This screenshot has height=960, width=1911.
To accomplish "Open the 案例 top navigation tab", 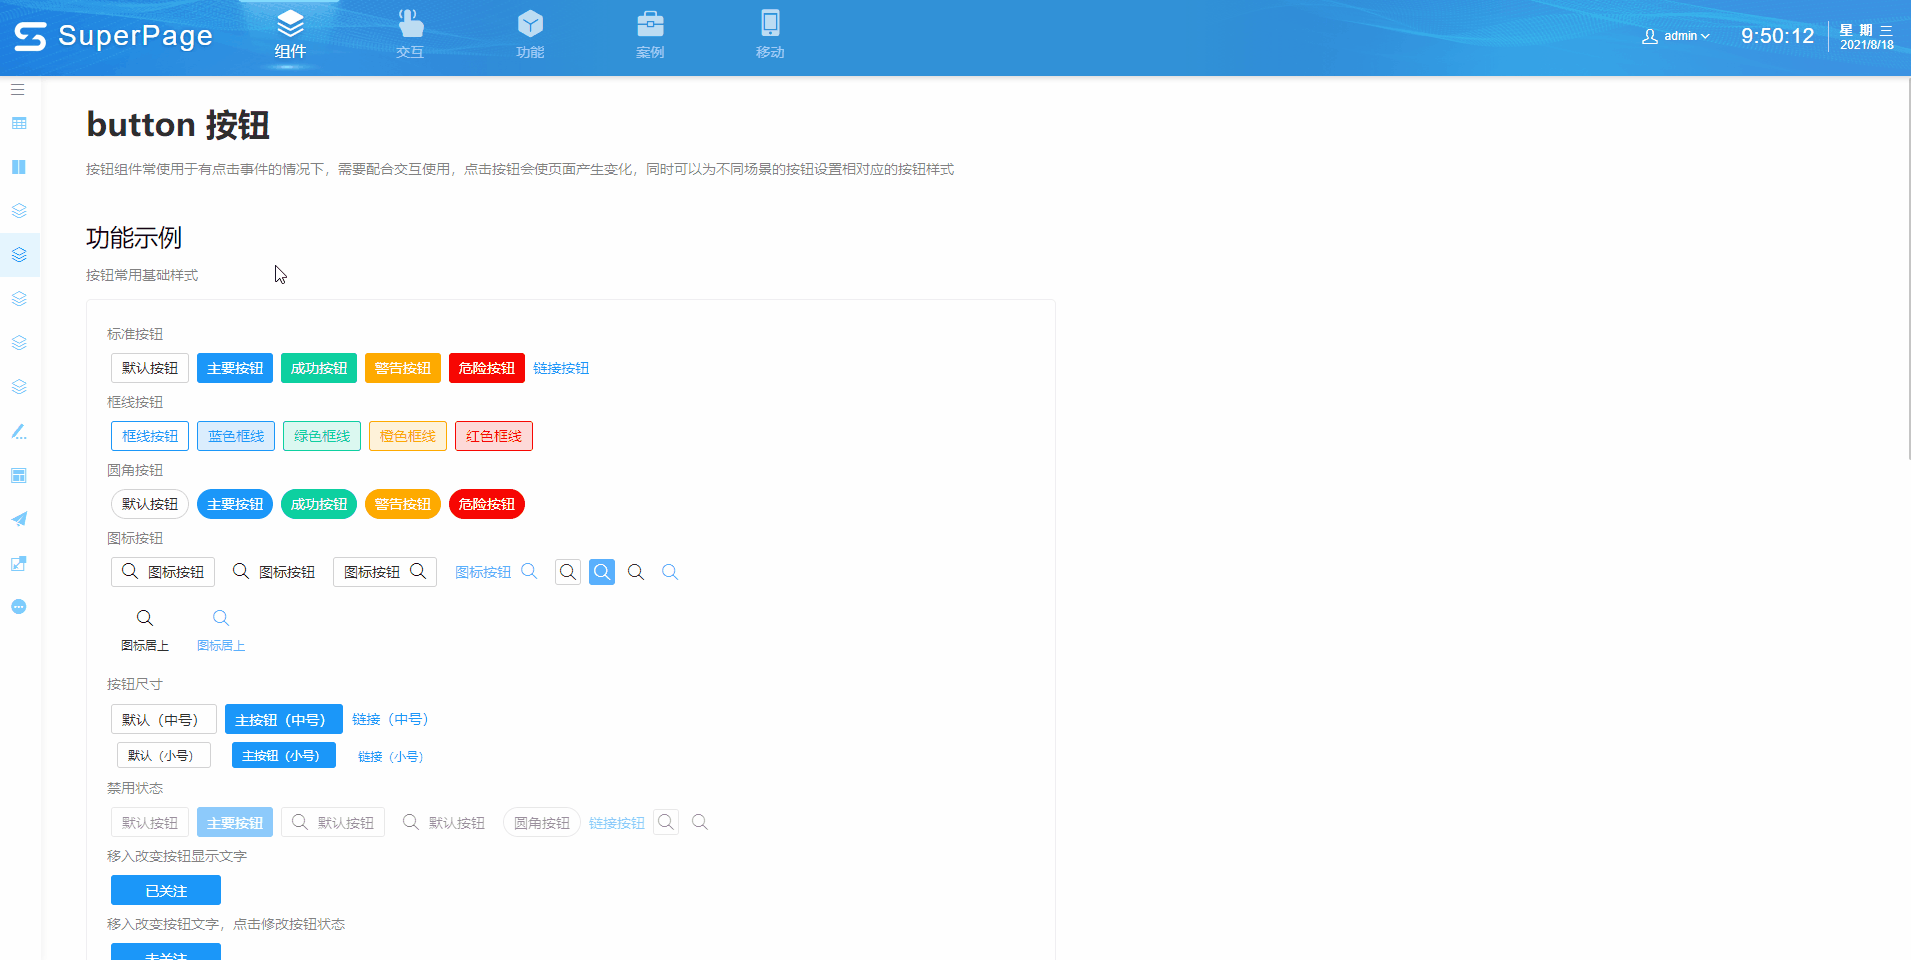I will (x=650, y=35).
